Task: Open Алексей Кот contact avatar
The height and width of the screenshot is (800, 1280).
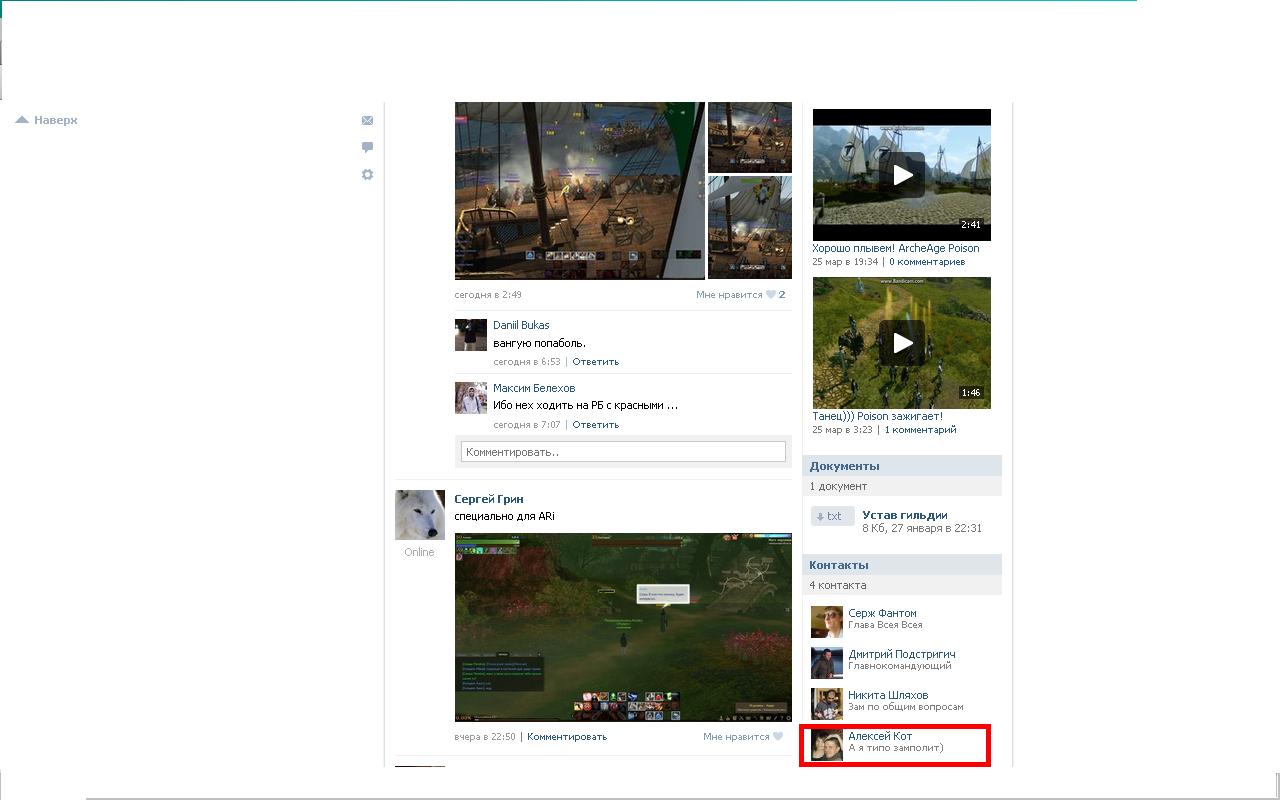Action: click(827, 745)
